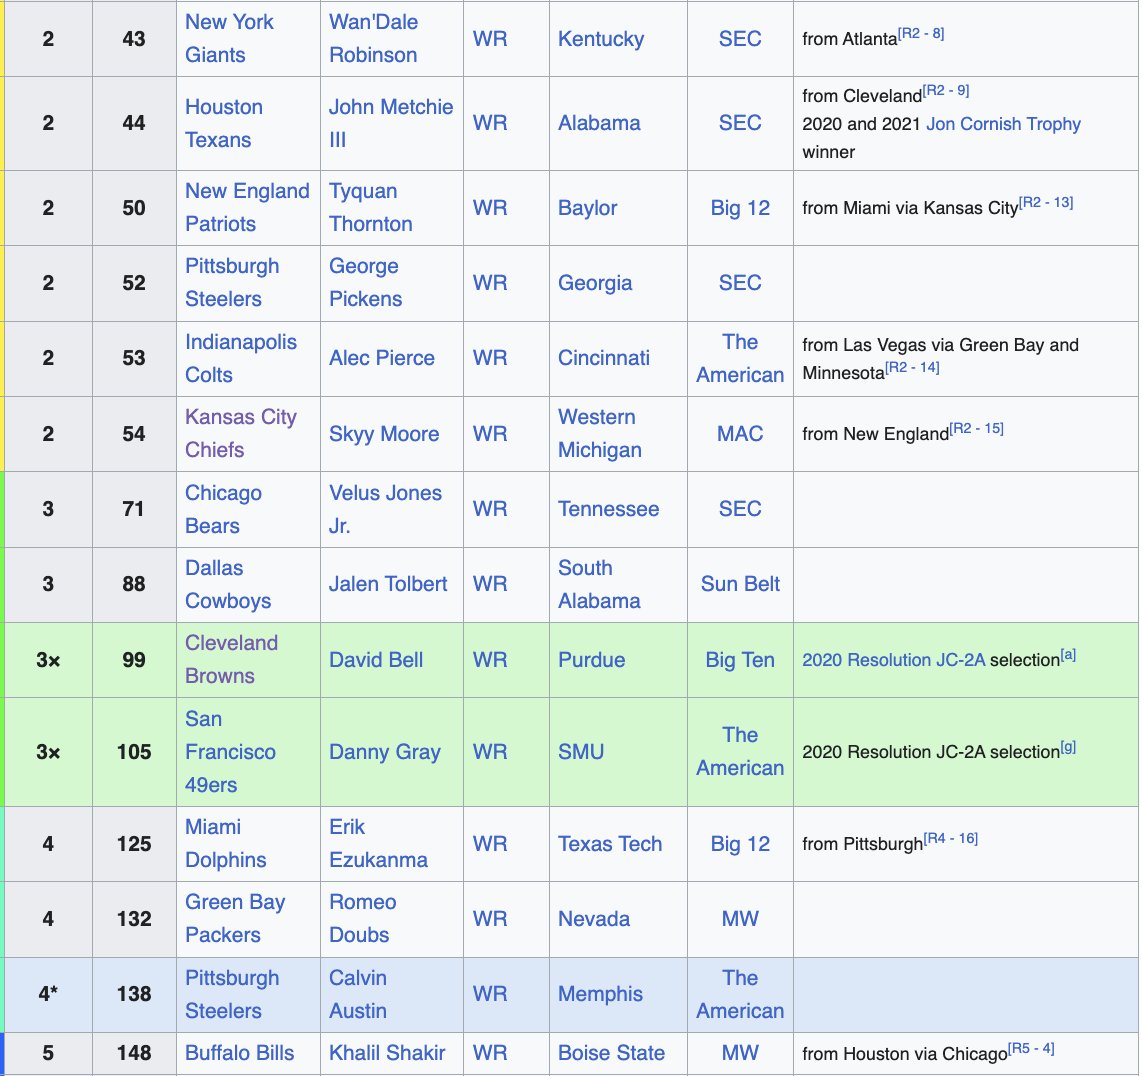Follow the Purdue college link
This screenshot has height=1076, width=1142.
(x=591, y=659)
